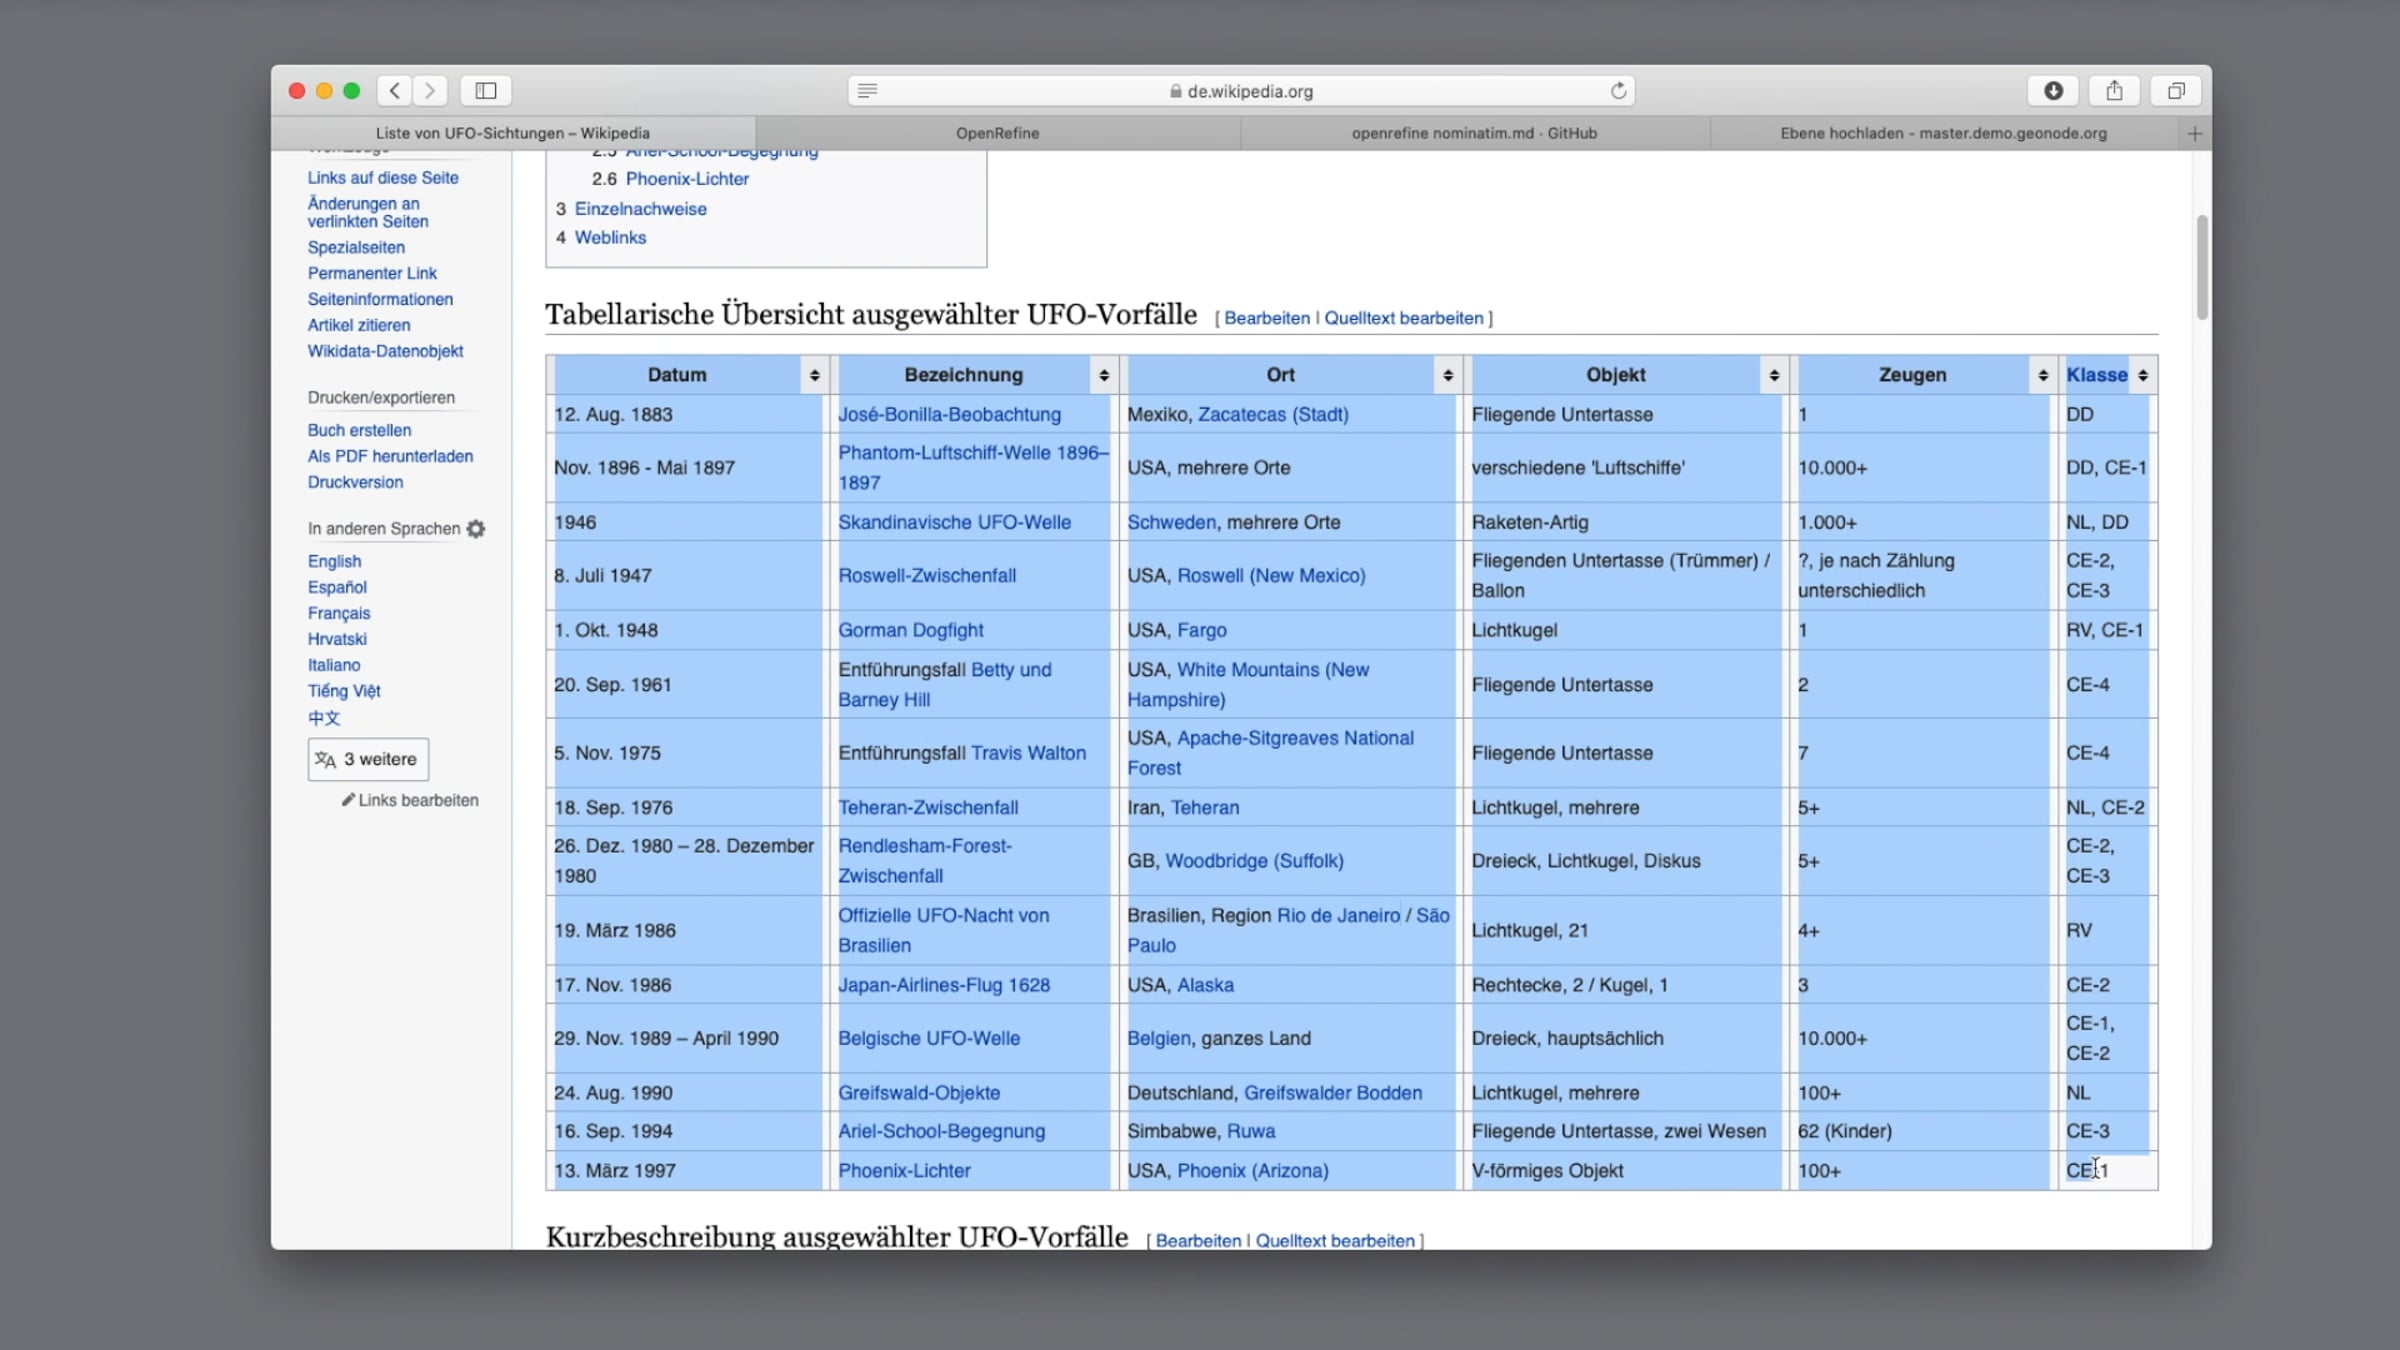Reload the page with refresh icon
Screen dimensions: 2400x1350
pos(1618,91)
